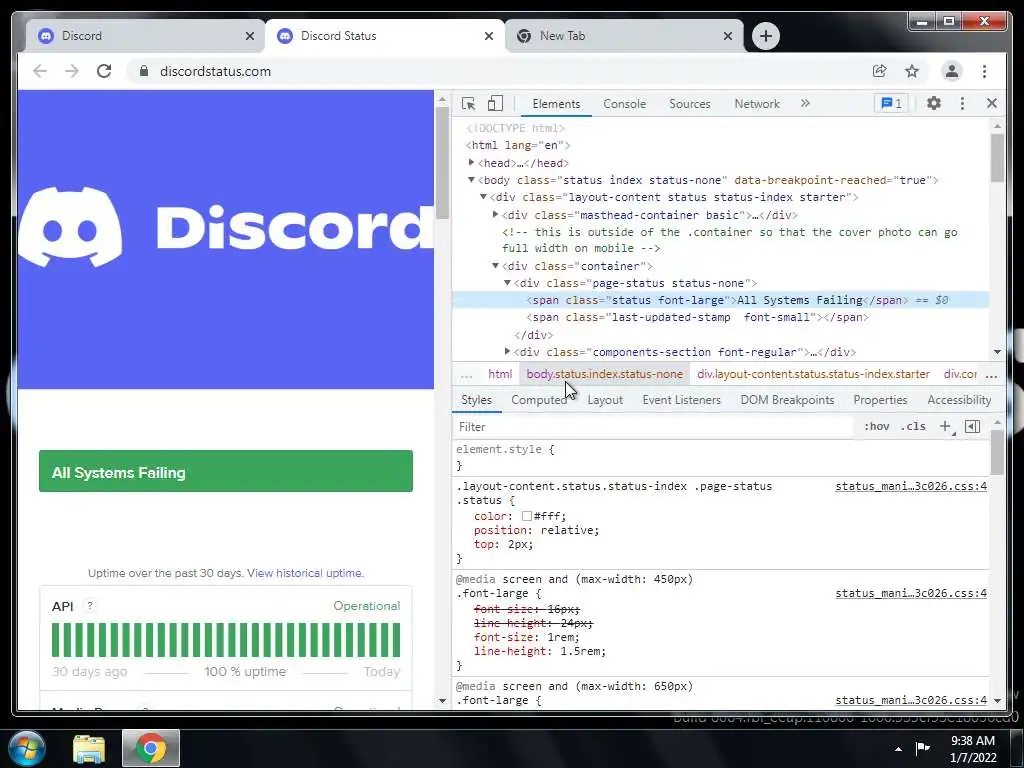Add a new style rule plus icon
Image resolution: width=1024 pixels, height=768 pixels.
946,426
